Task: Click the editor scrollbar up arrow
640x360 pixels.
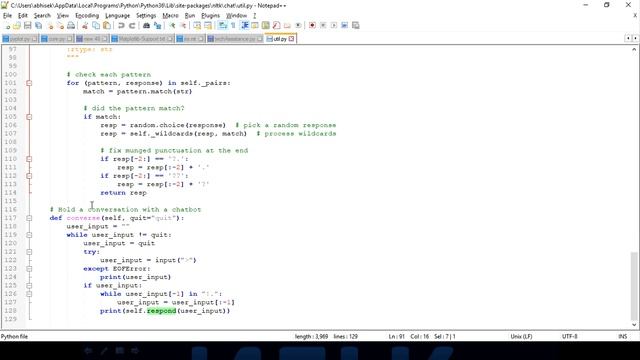Action: pyautogui.click(x=634, y=49)
